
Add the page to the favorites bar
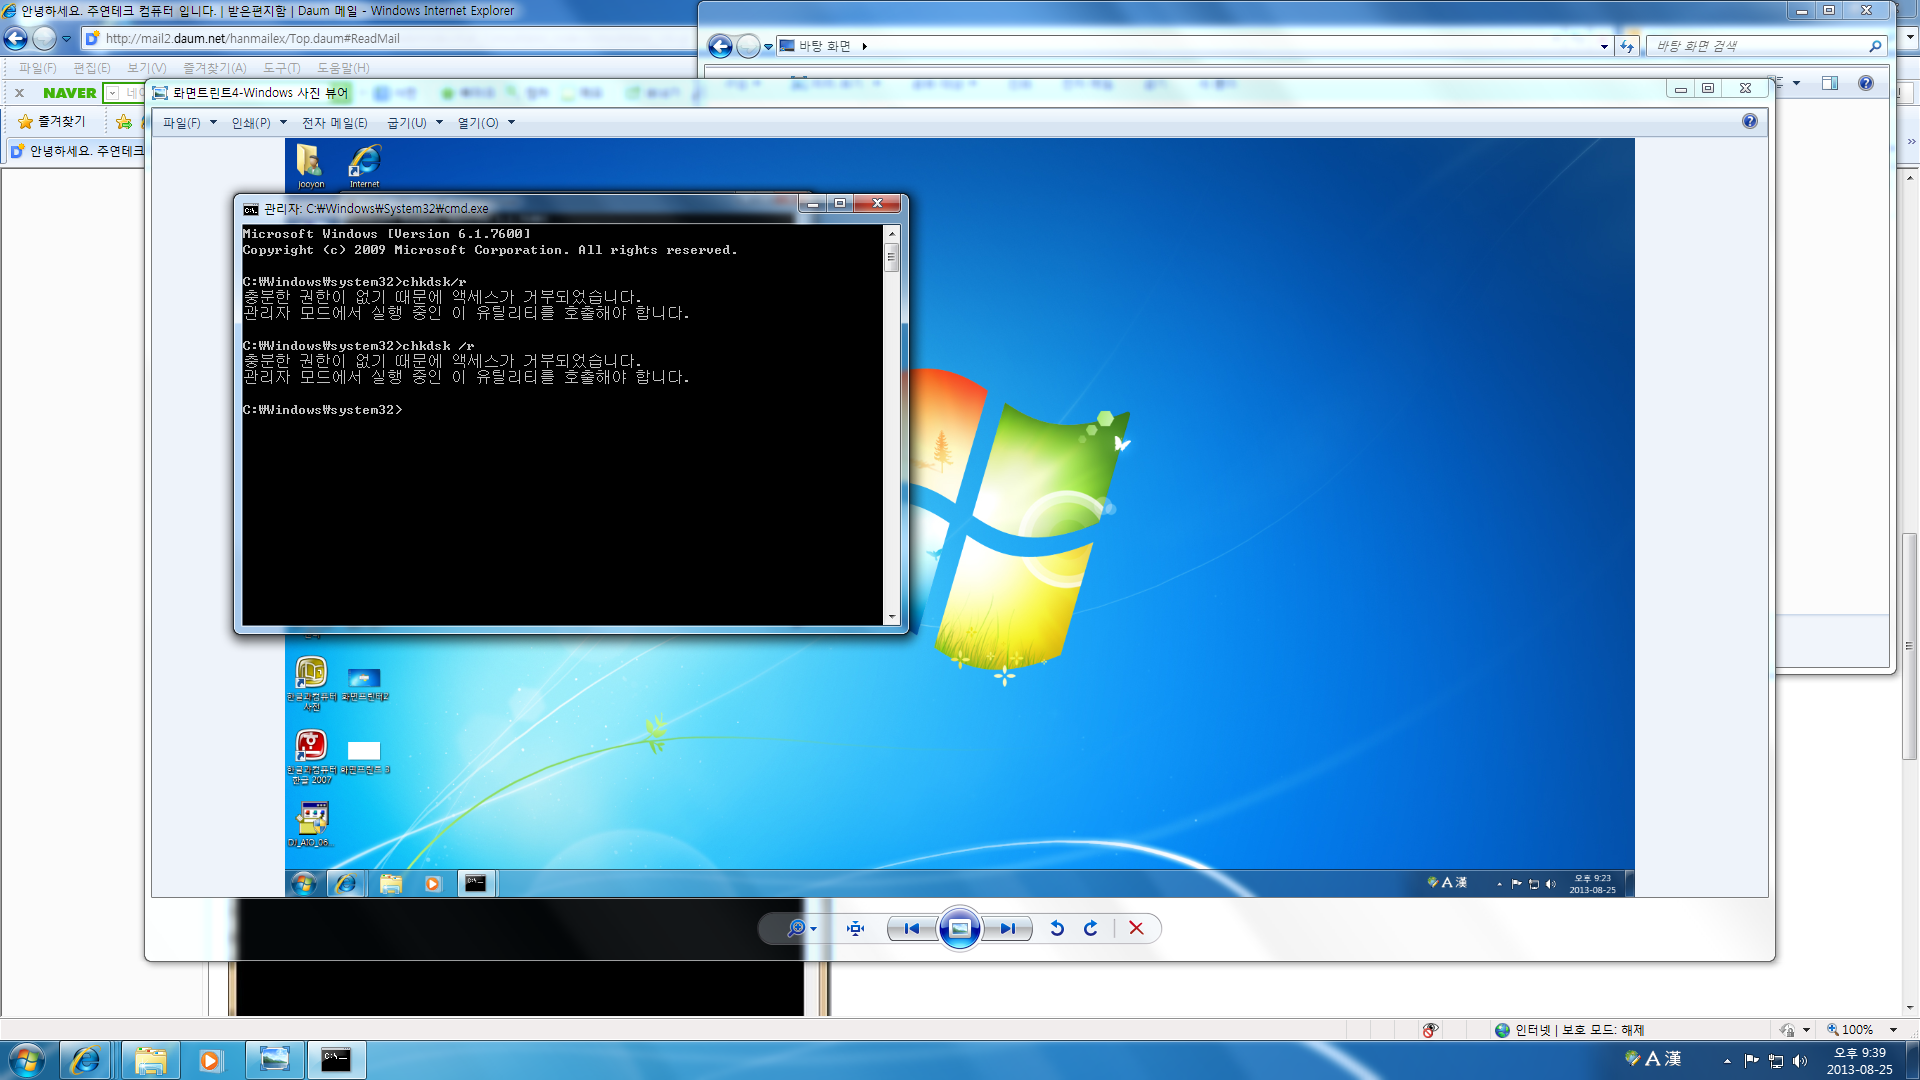(x=124, y=122)
